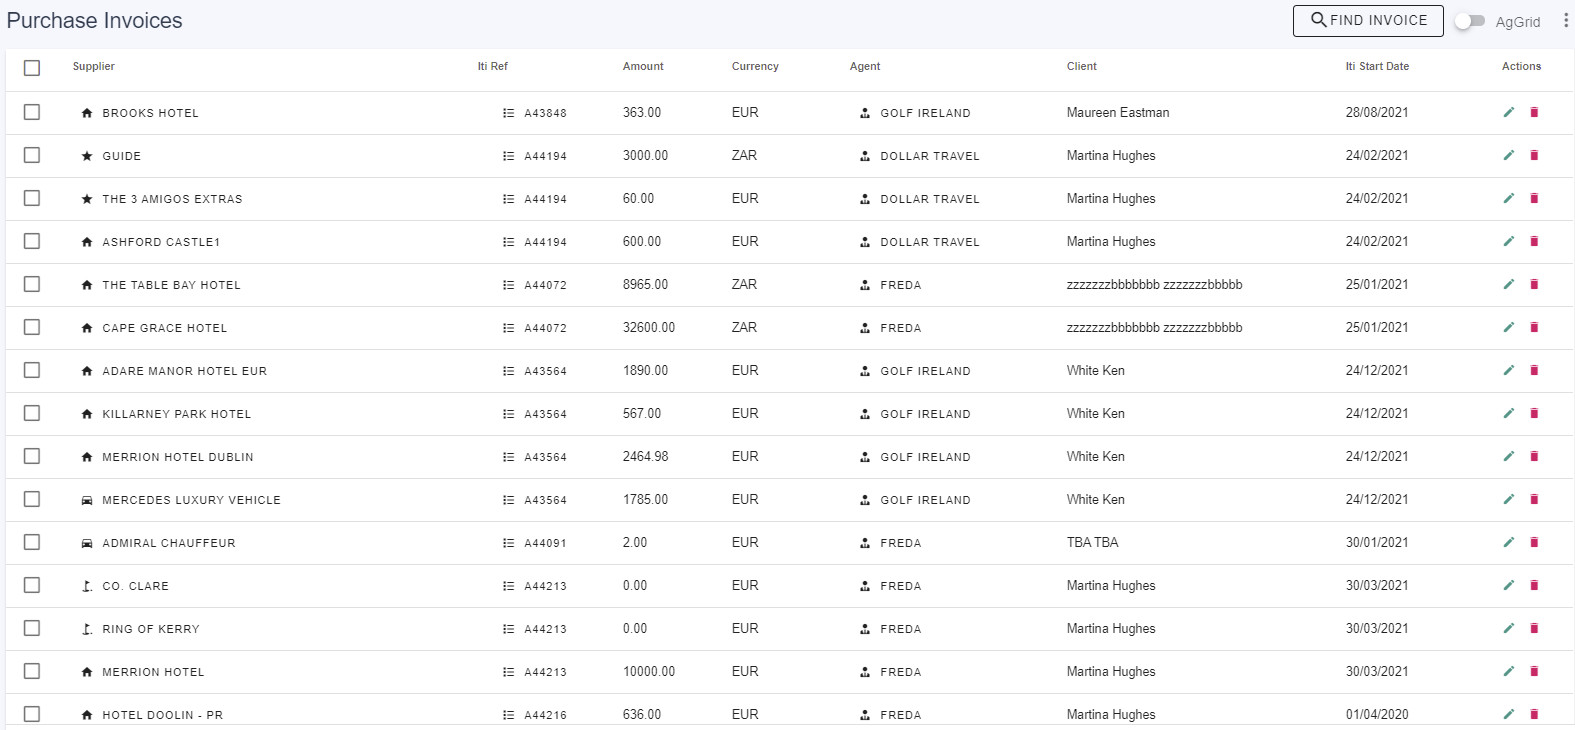The width and height of the screenshot is (1575, 730).
Task: Edit the Brooks Hotel invoice
Action: point(1509,112)
